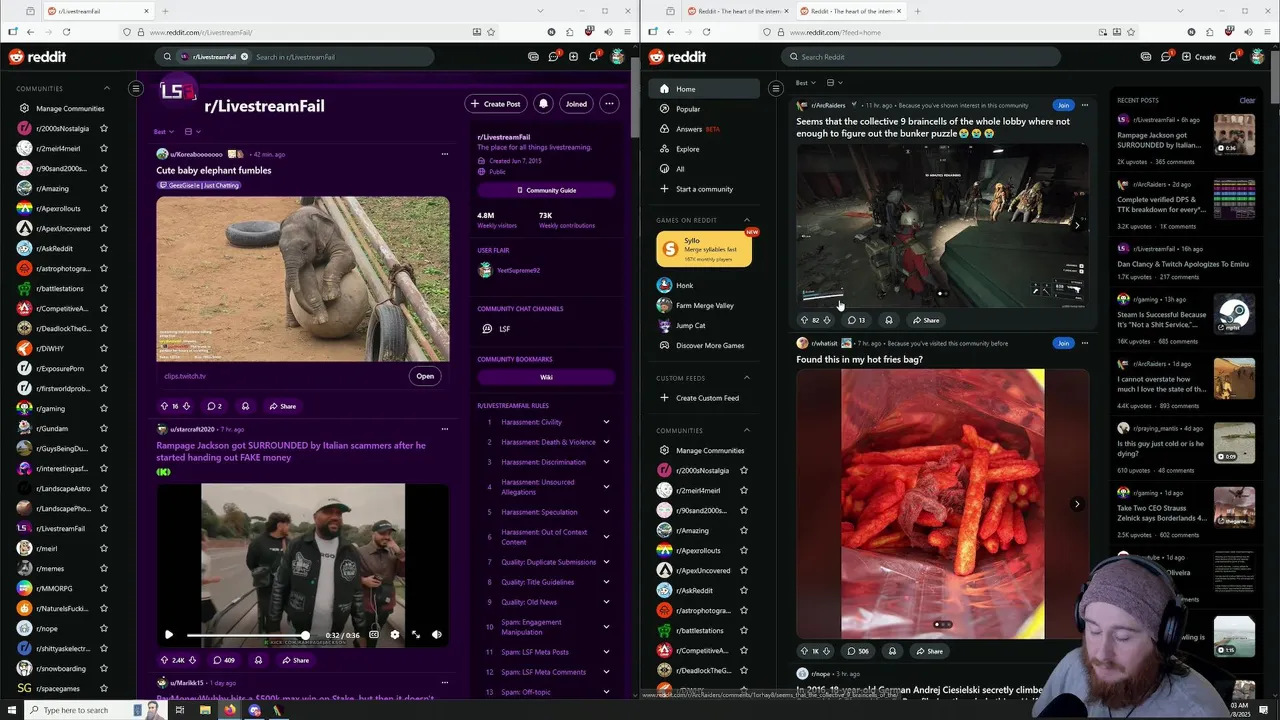Favorite r/Apexrollouts star in right window
1280x720 pixels.
click(744, 550)
